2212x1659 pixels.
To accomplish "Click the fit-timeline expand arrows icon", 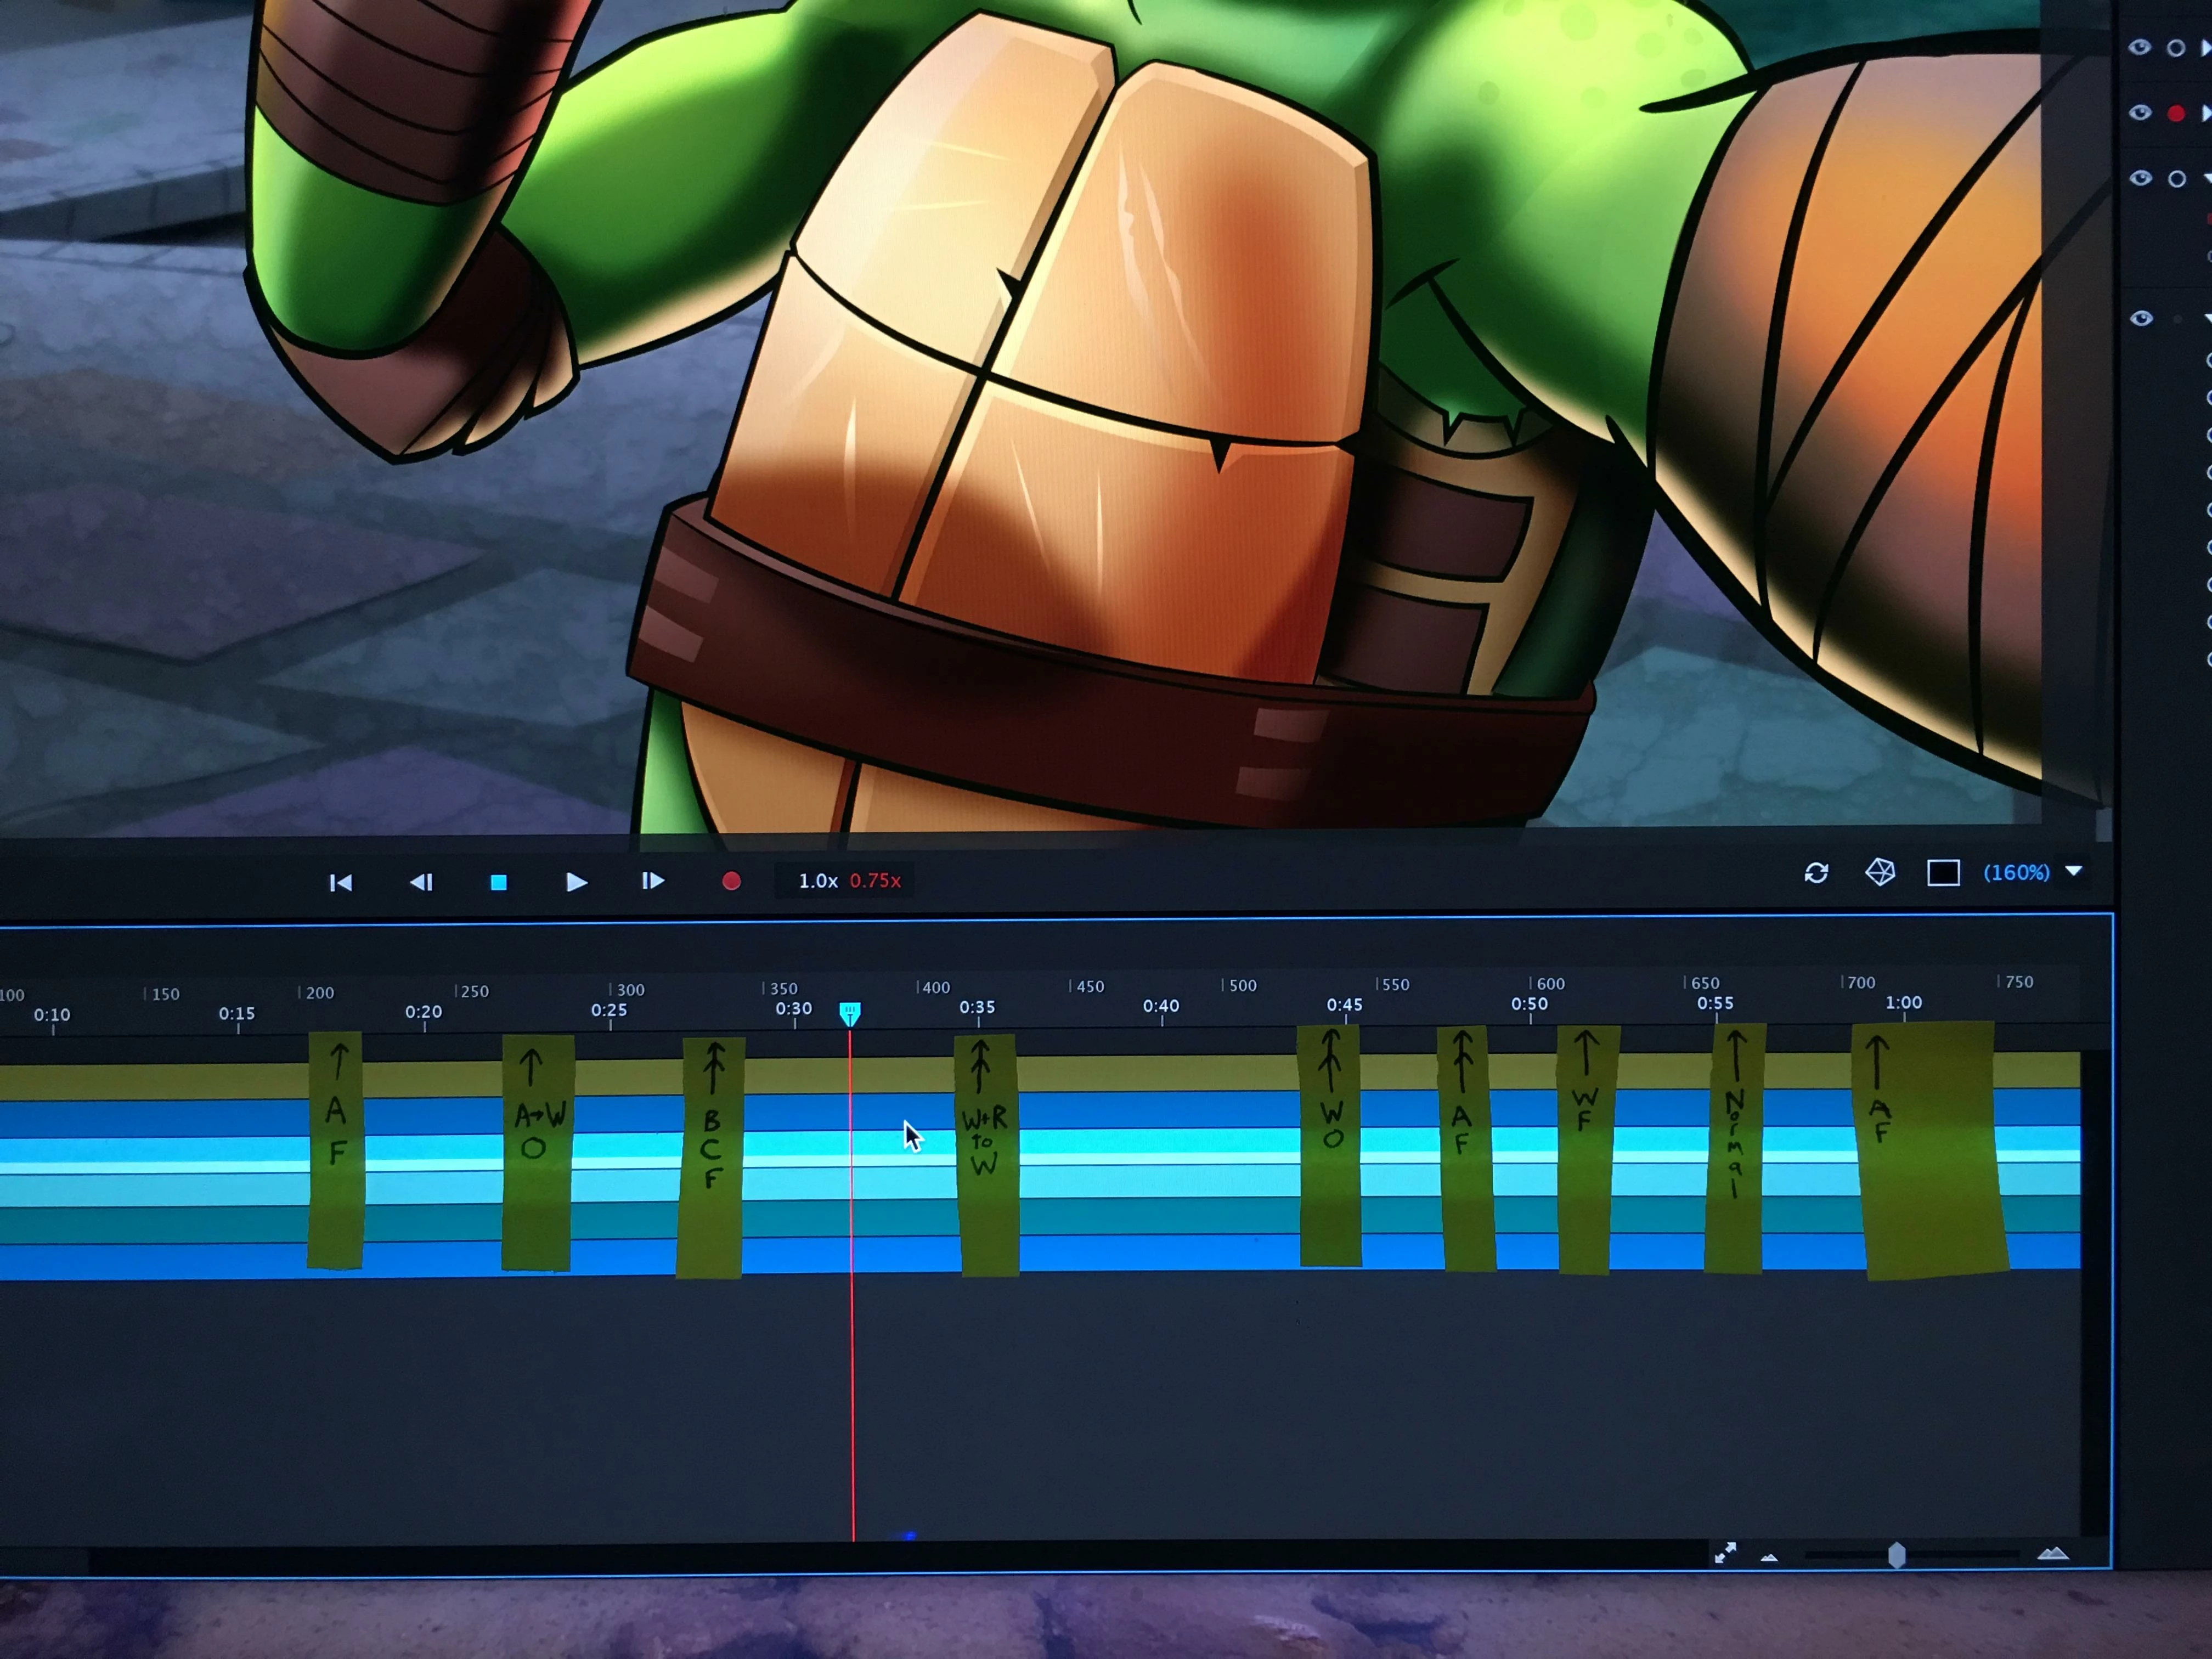I will (1725, 1553).
